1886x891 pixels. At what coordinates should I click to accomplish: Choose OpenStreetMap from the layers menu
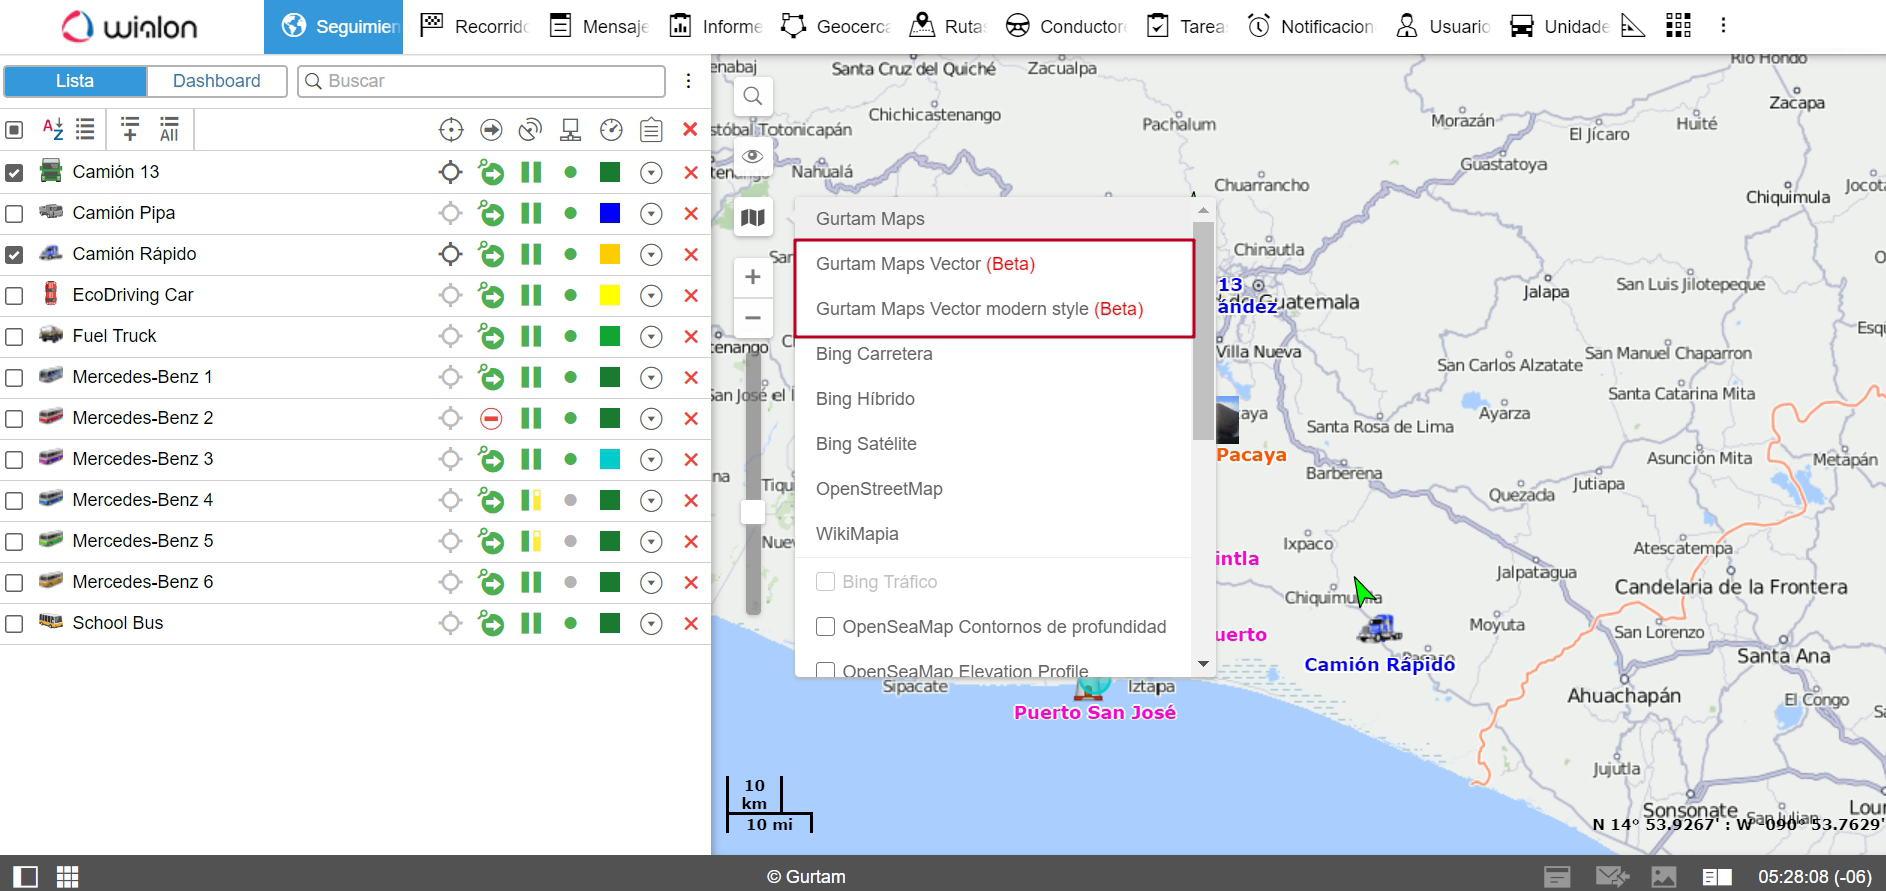click(x=879, y=489)
